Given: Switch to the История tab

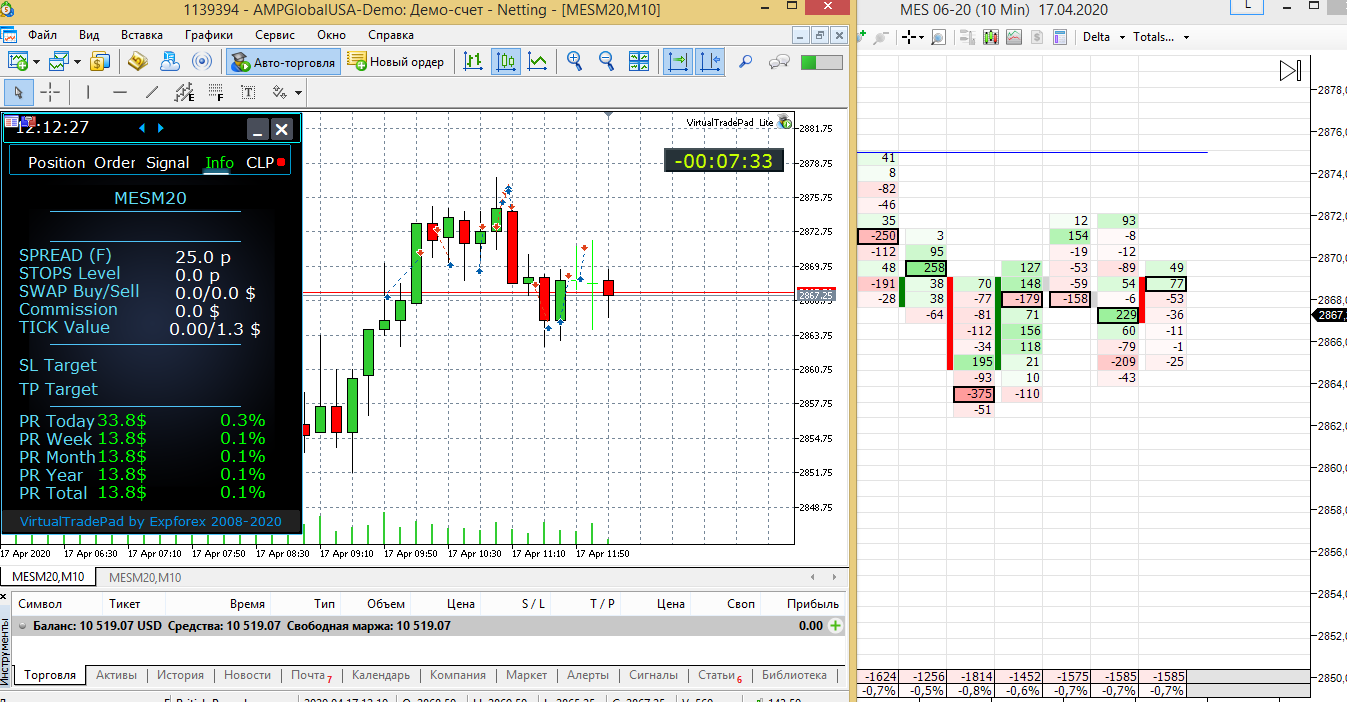Looking at the screenshot, I should click(180, 675).
